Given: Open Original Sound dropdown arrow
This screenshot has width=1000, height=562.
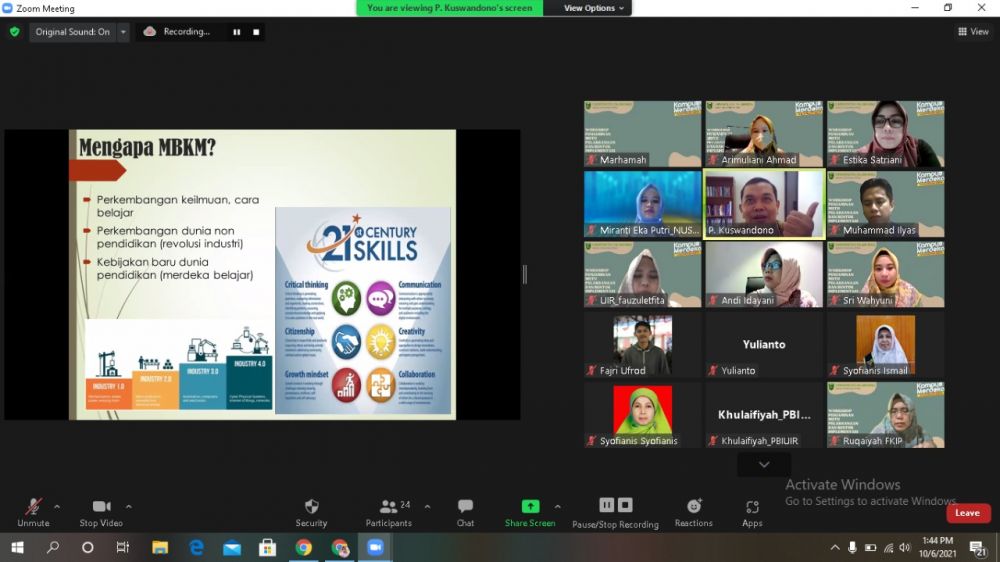Looking at the screenshot, I should 124,32.
